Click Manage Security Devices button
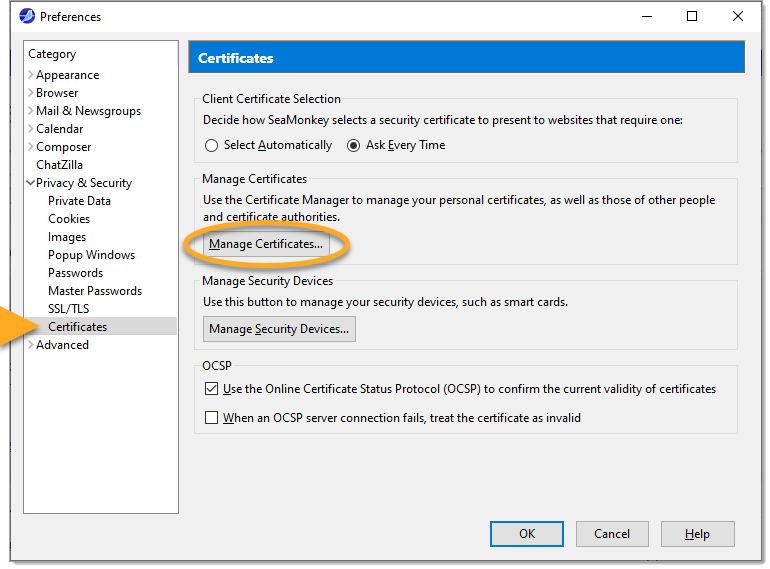 (279, 328)
